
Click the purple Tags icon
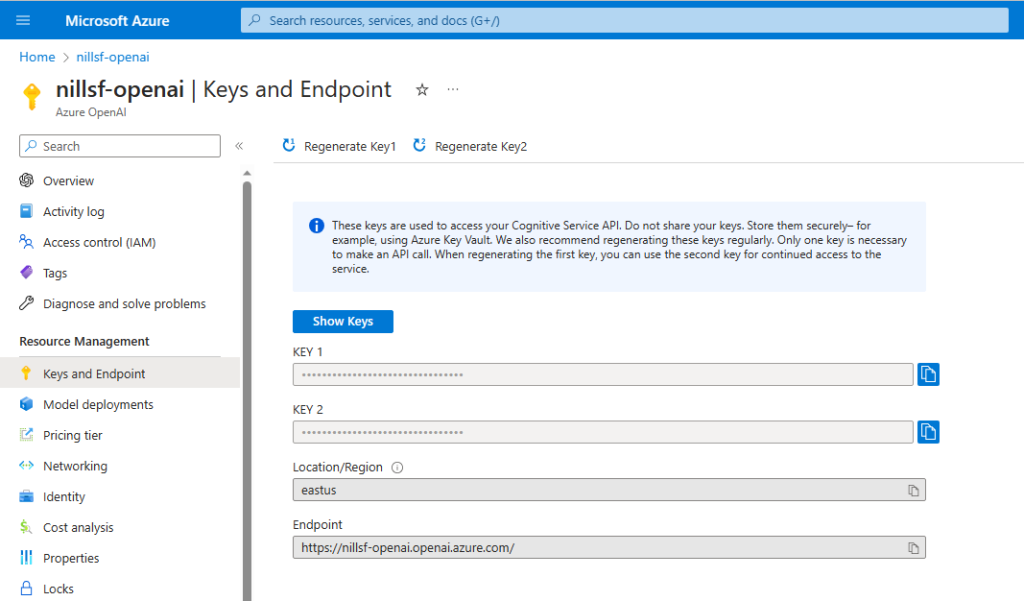(x=26, y=272)
